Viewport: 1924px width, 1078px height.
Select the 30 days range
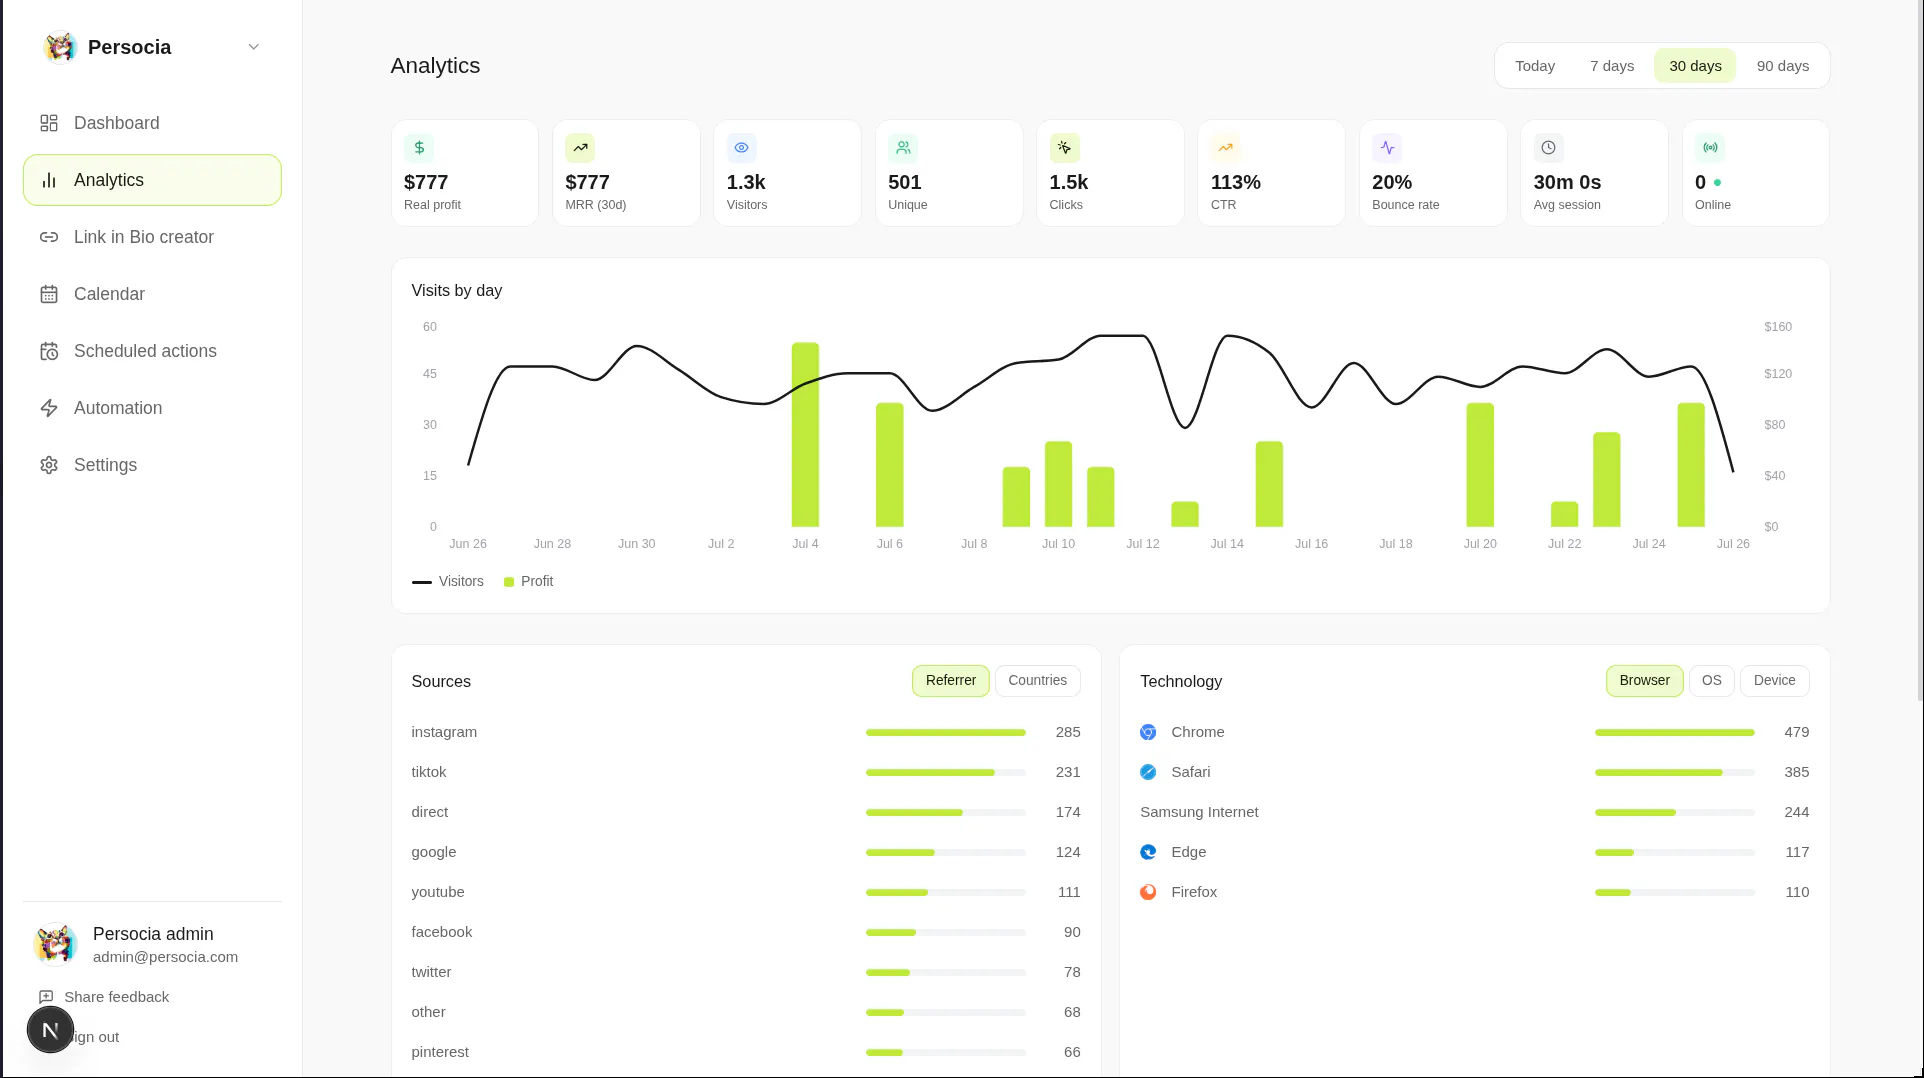click(1695, 66)
